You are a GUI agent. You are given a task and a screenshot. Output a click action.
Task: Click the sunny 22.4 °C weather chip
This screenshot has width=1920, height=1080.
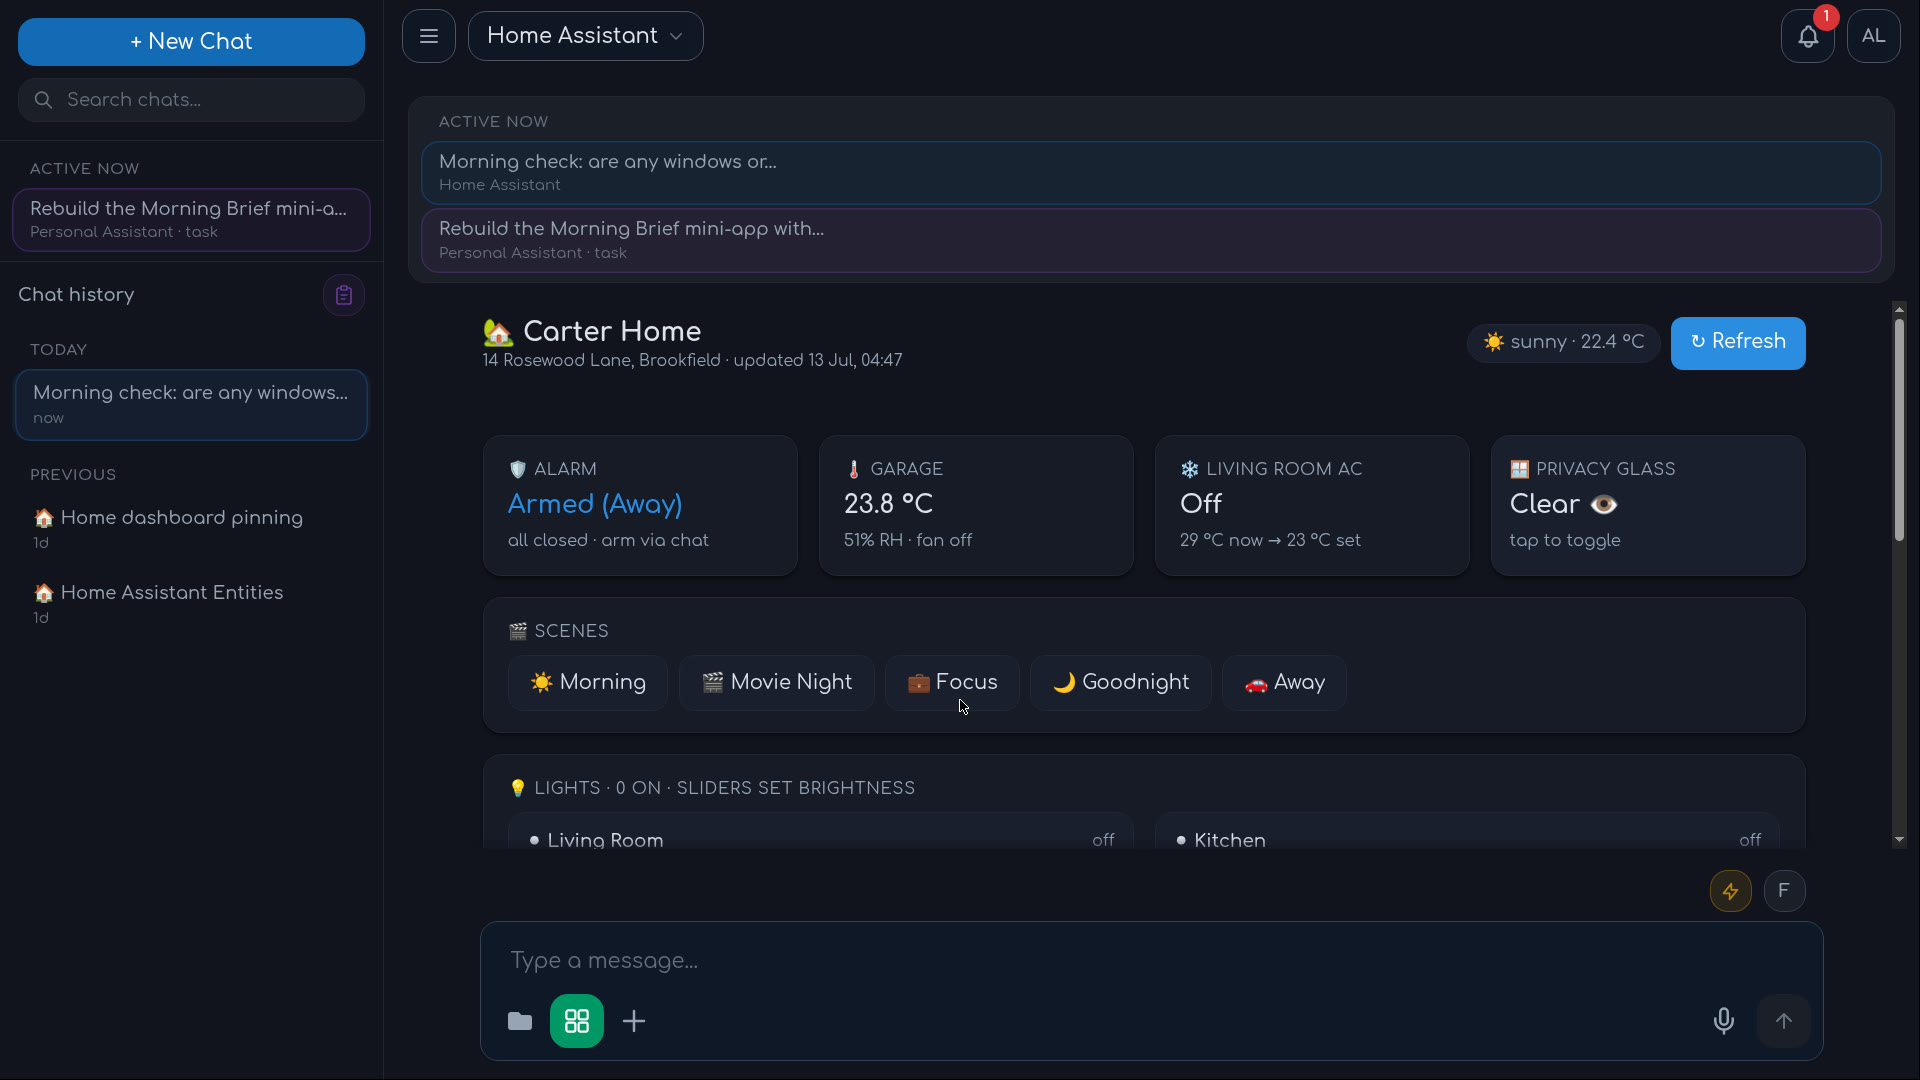[x=1563, y=343]
